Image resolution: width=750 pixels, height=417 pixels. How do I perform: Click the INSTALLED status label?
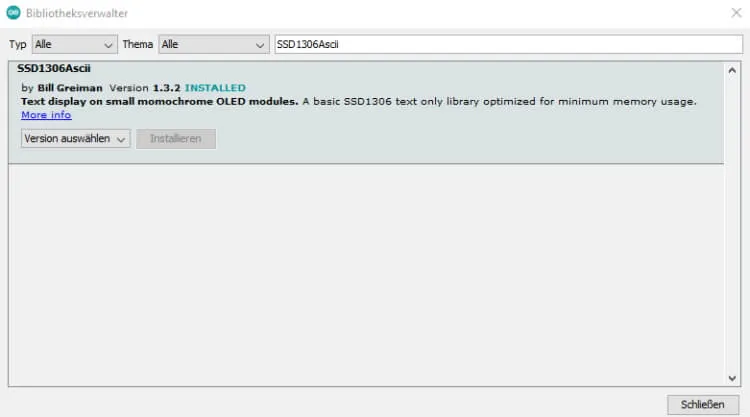coord(214,88)
